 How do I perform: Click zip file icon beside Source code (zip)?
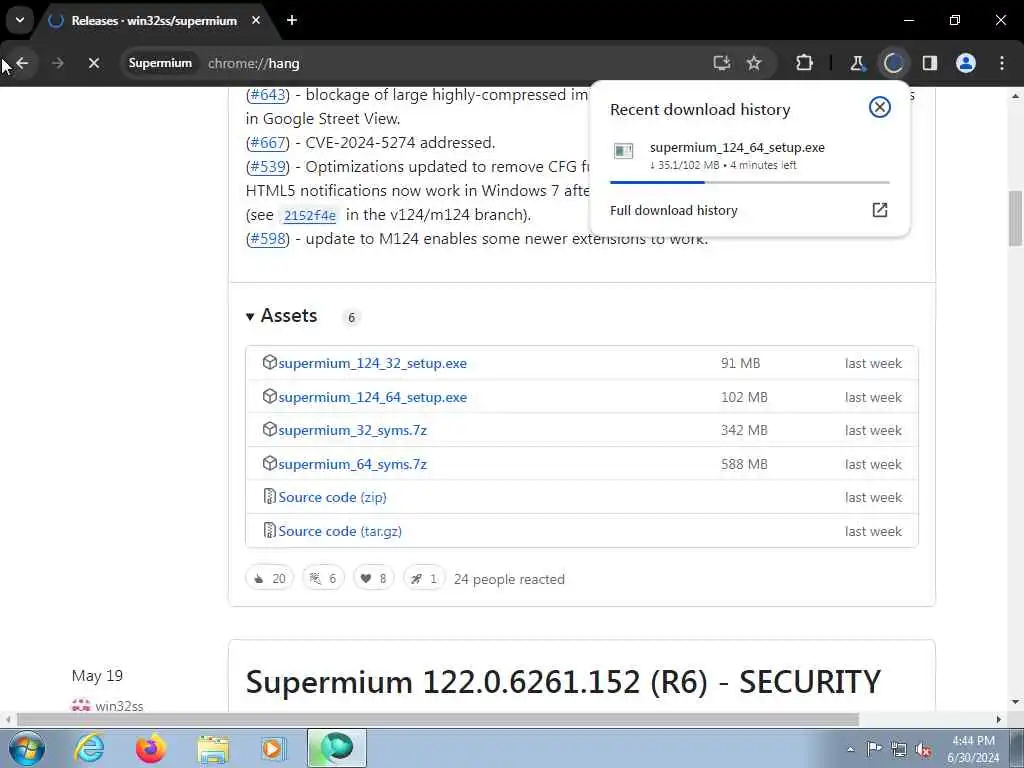pyautogui.click(x=269, y=496)
